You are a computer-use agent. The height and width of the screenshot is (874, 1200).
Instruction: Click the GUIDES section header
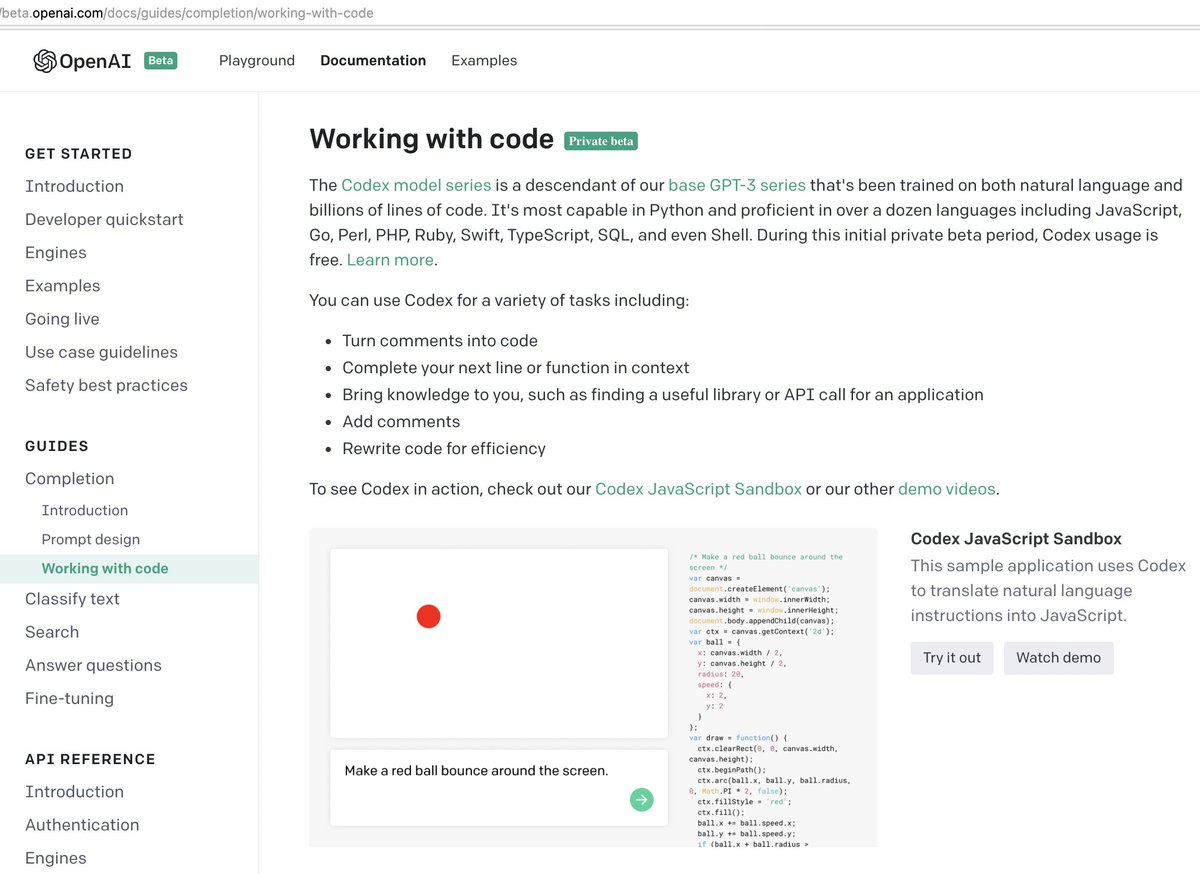57,446
